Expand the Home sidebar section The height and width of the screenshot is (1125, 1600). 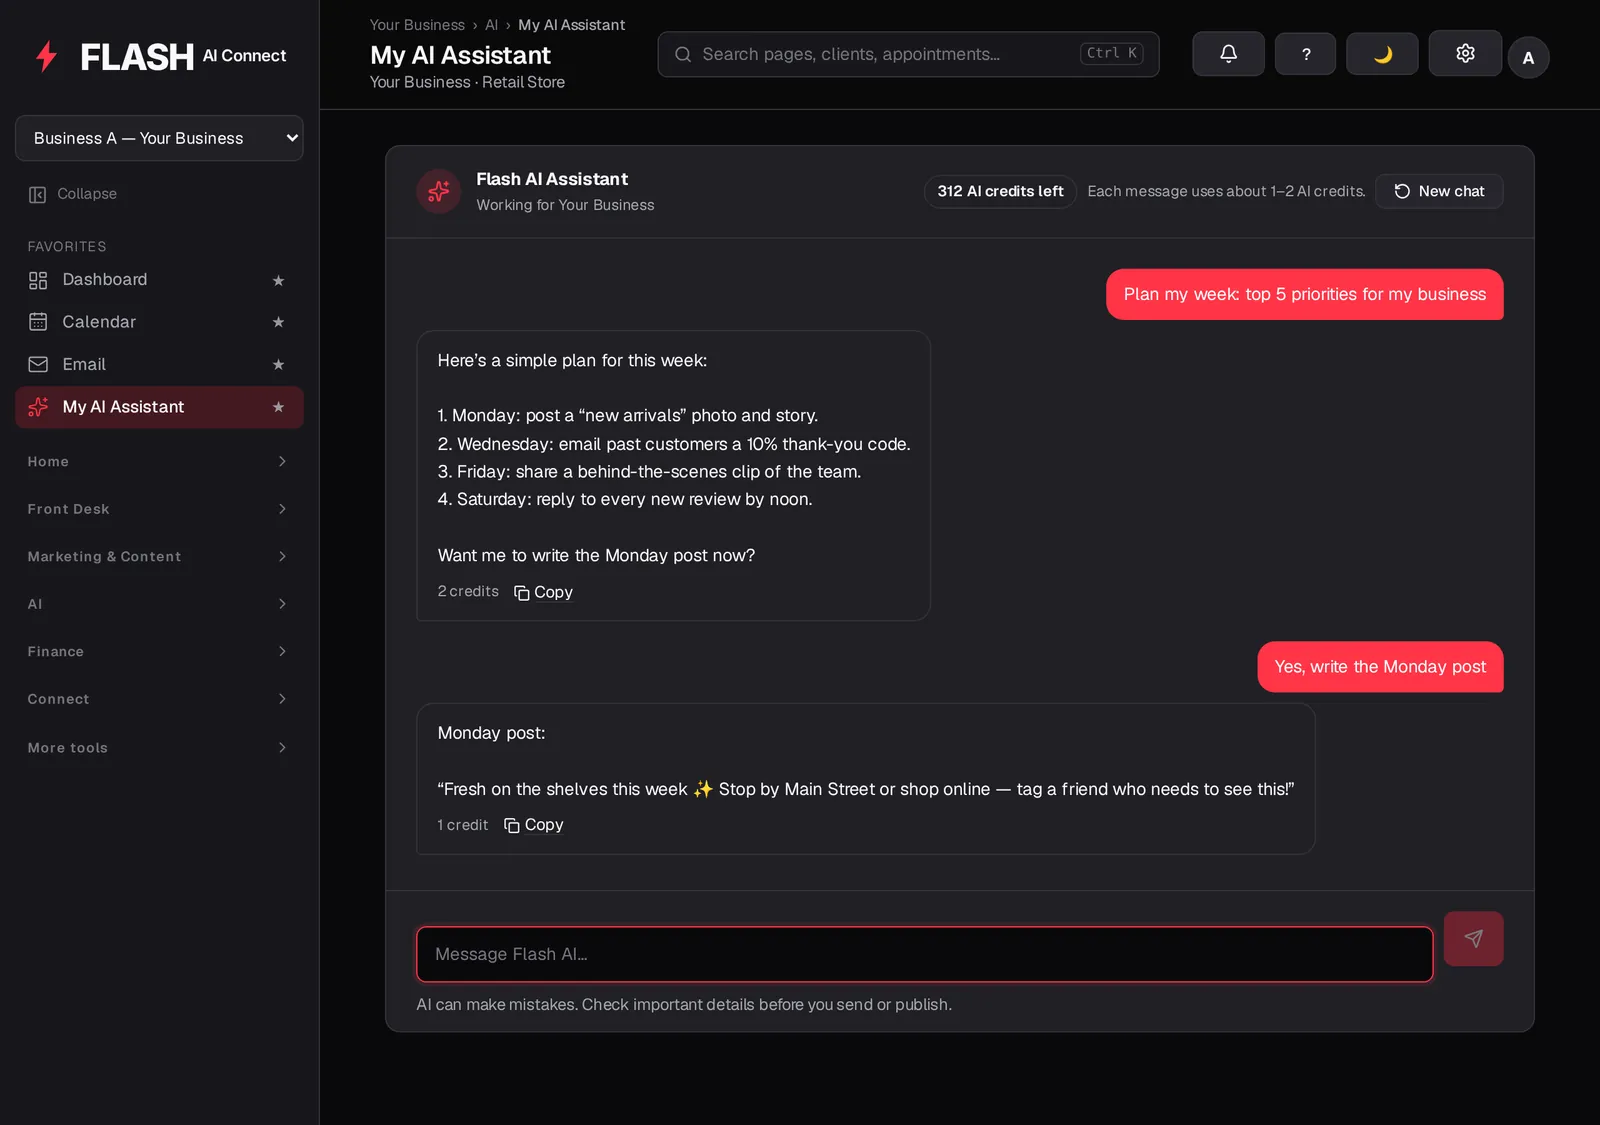(x=159, y=461)
